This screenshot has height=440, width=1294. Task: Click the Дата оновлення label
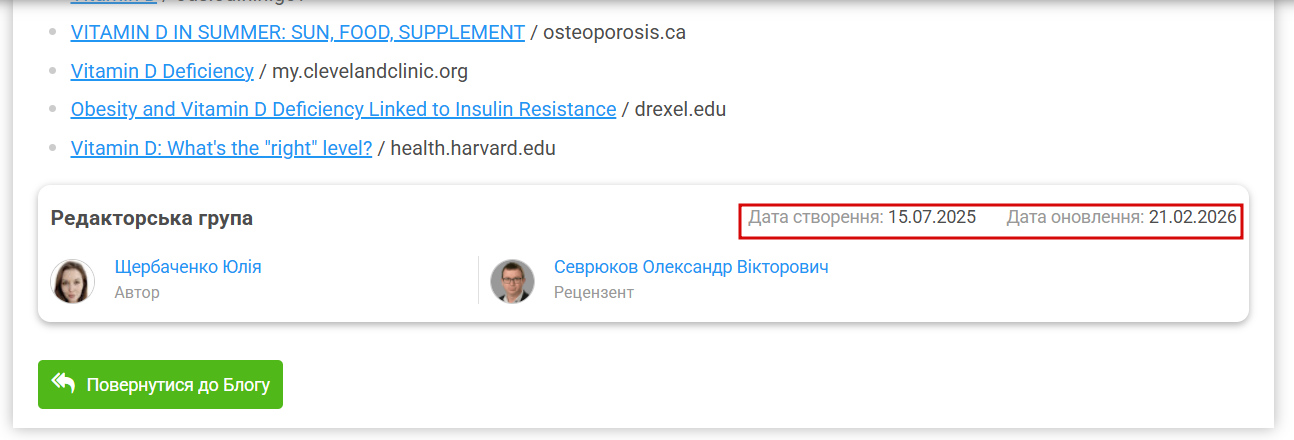1075,217
